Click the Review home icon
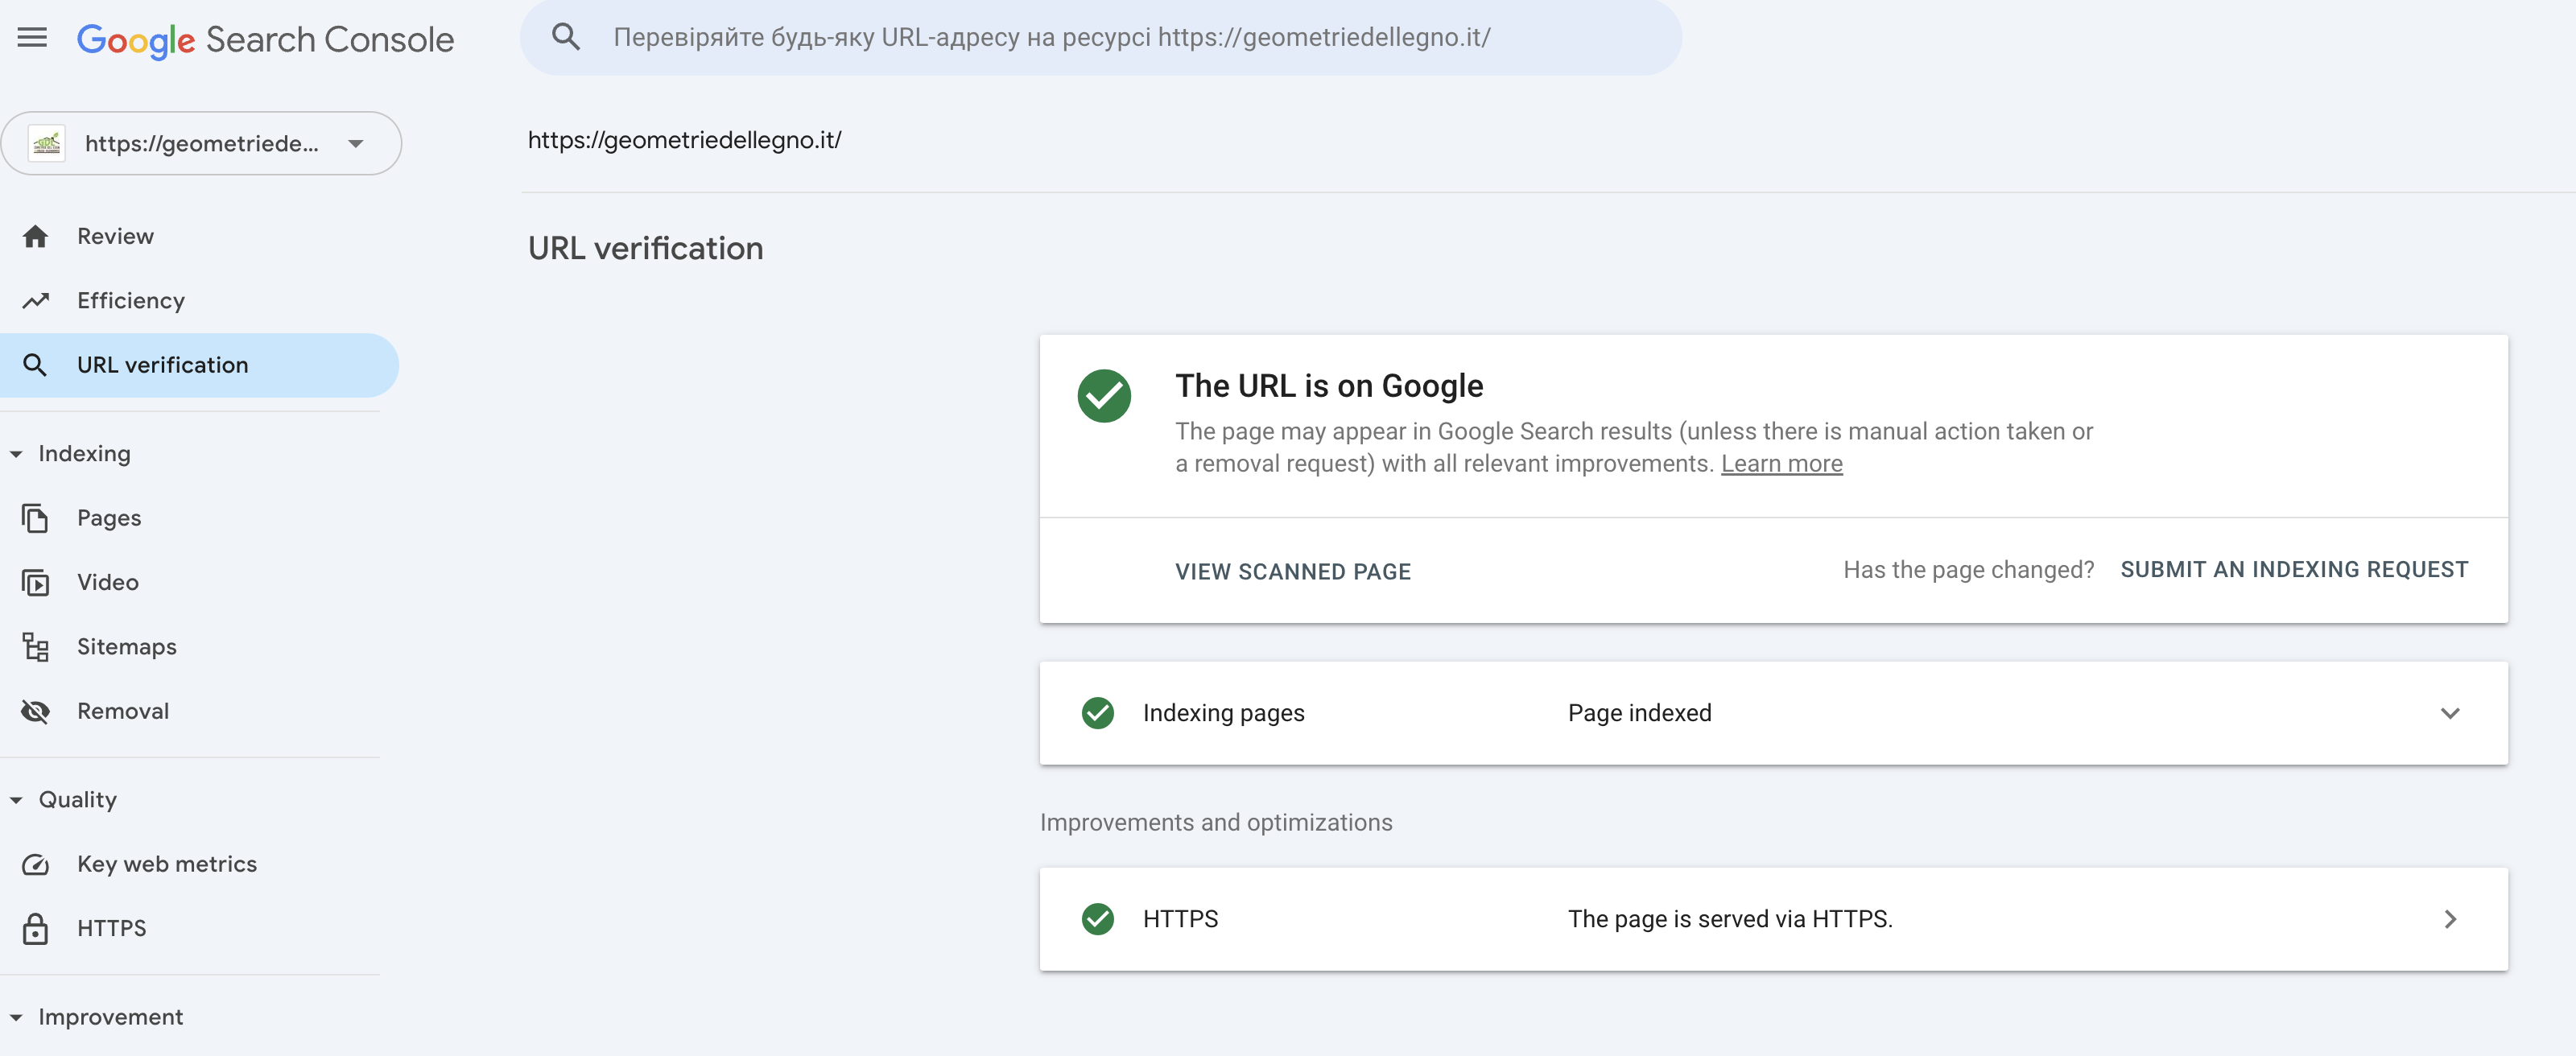2576x1056 pixels. 36,236
